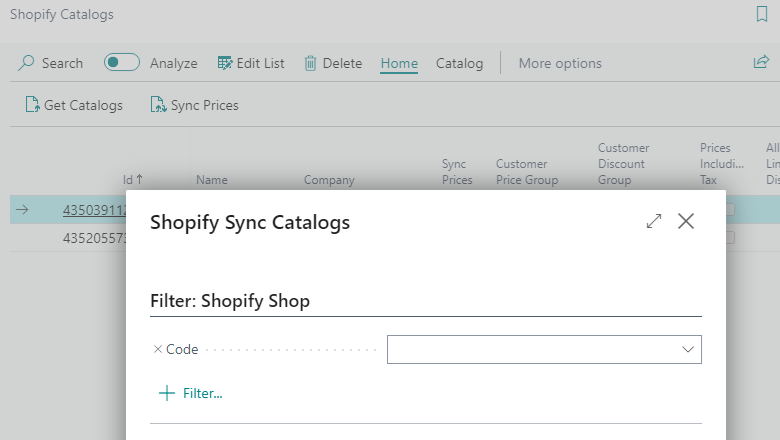780x440 pixels.
Task: Expand the Shopify Sync Catalogs dialog
Action: coord(654,221)
